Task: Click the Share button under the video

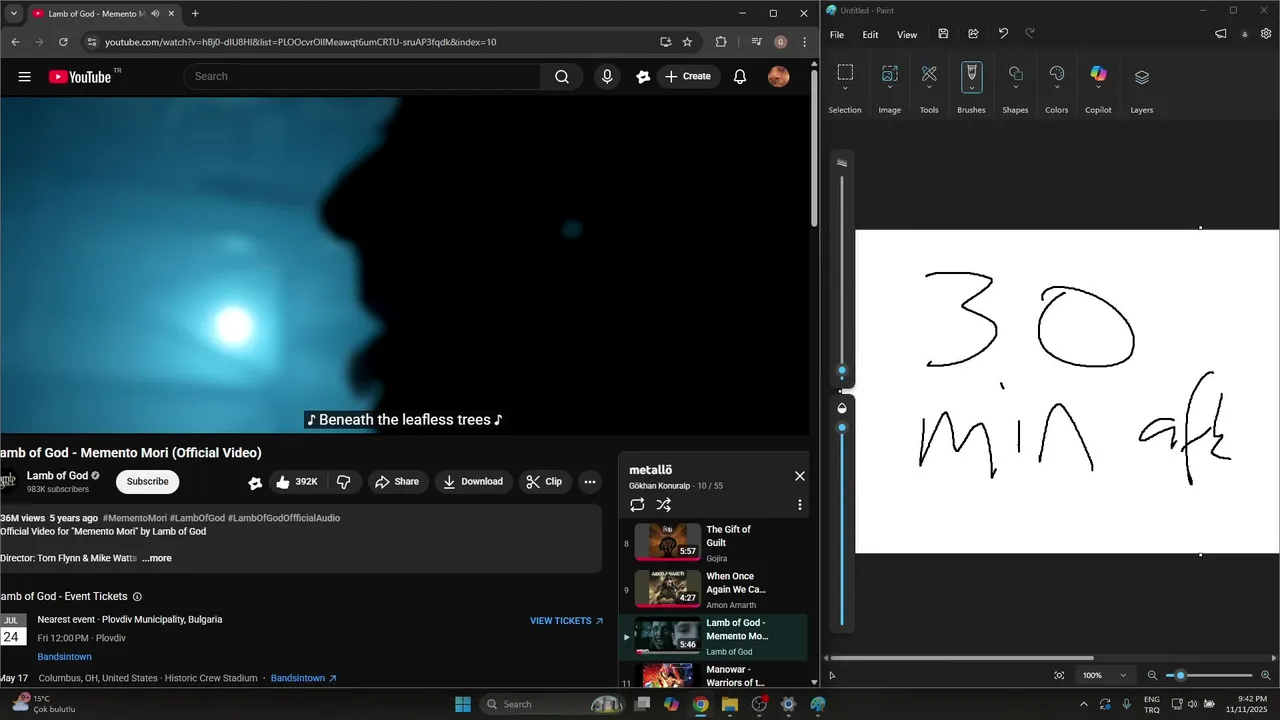Action: 397,482
